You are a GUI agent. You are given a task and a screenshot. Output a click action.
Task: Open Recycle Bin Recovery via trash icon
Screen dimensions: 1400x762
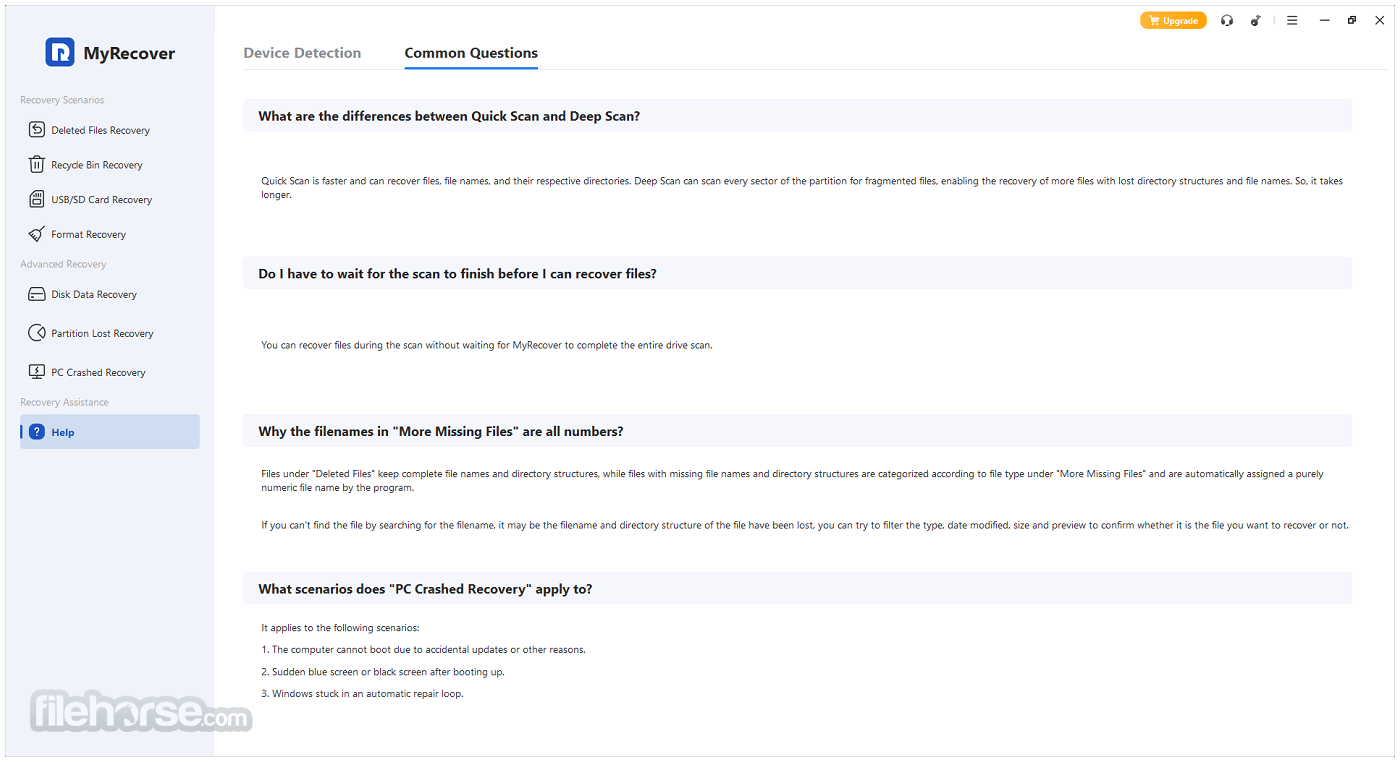pos(36,165)
